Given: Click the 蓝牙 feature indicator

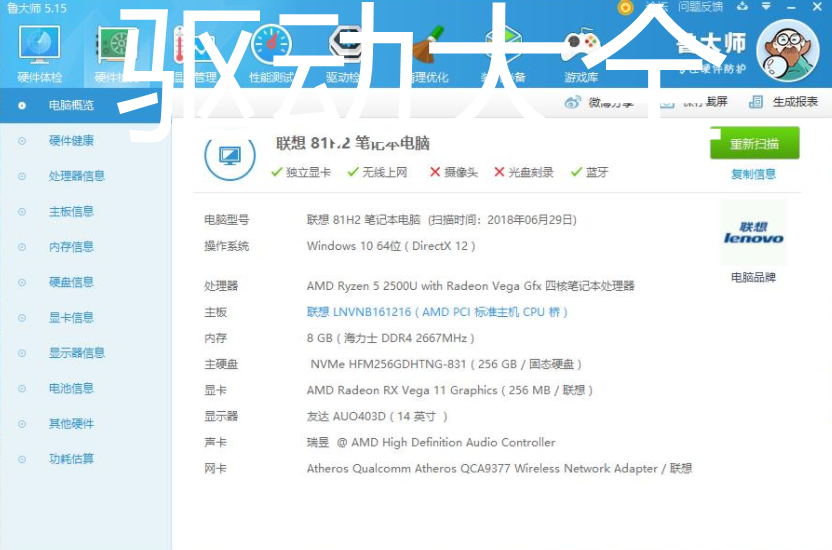Looking at the screenshot, I should (x=590, y=172).
